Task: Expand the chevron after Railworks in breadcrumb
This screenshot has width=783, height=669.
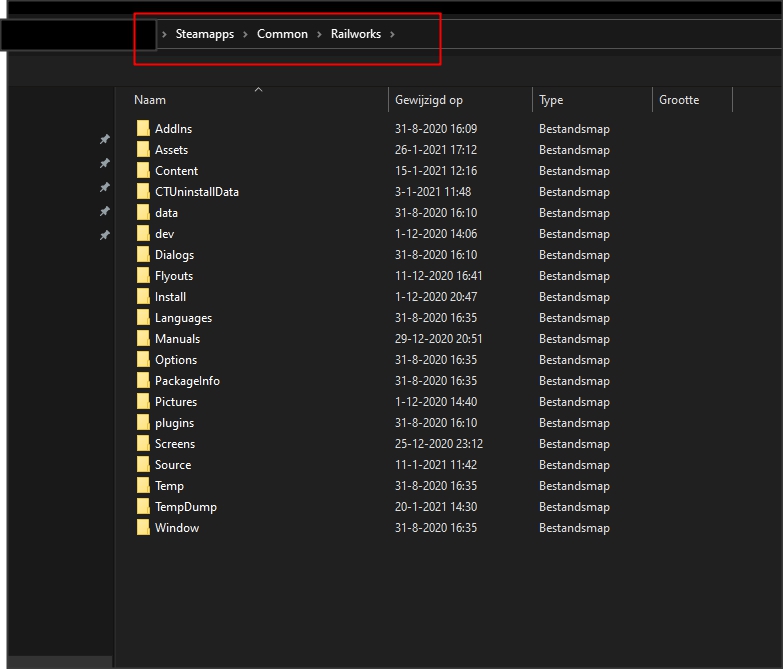Action: (x=393, y=34)
